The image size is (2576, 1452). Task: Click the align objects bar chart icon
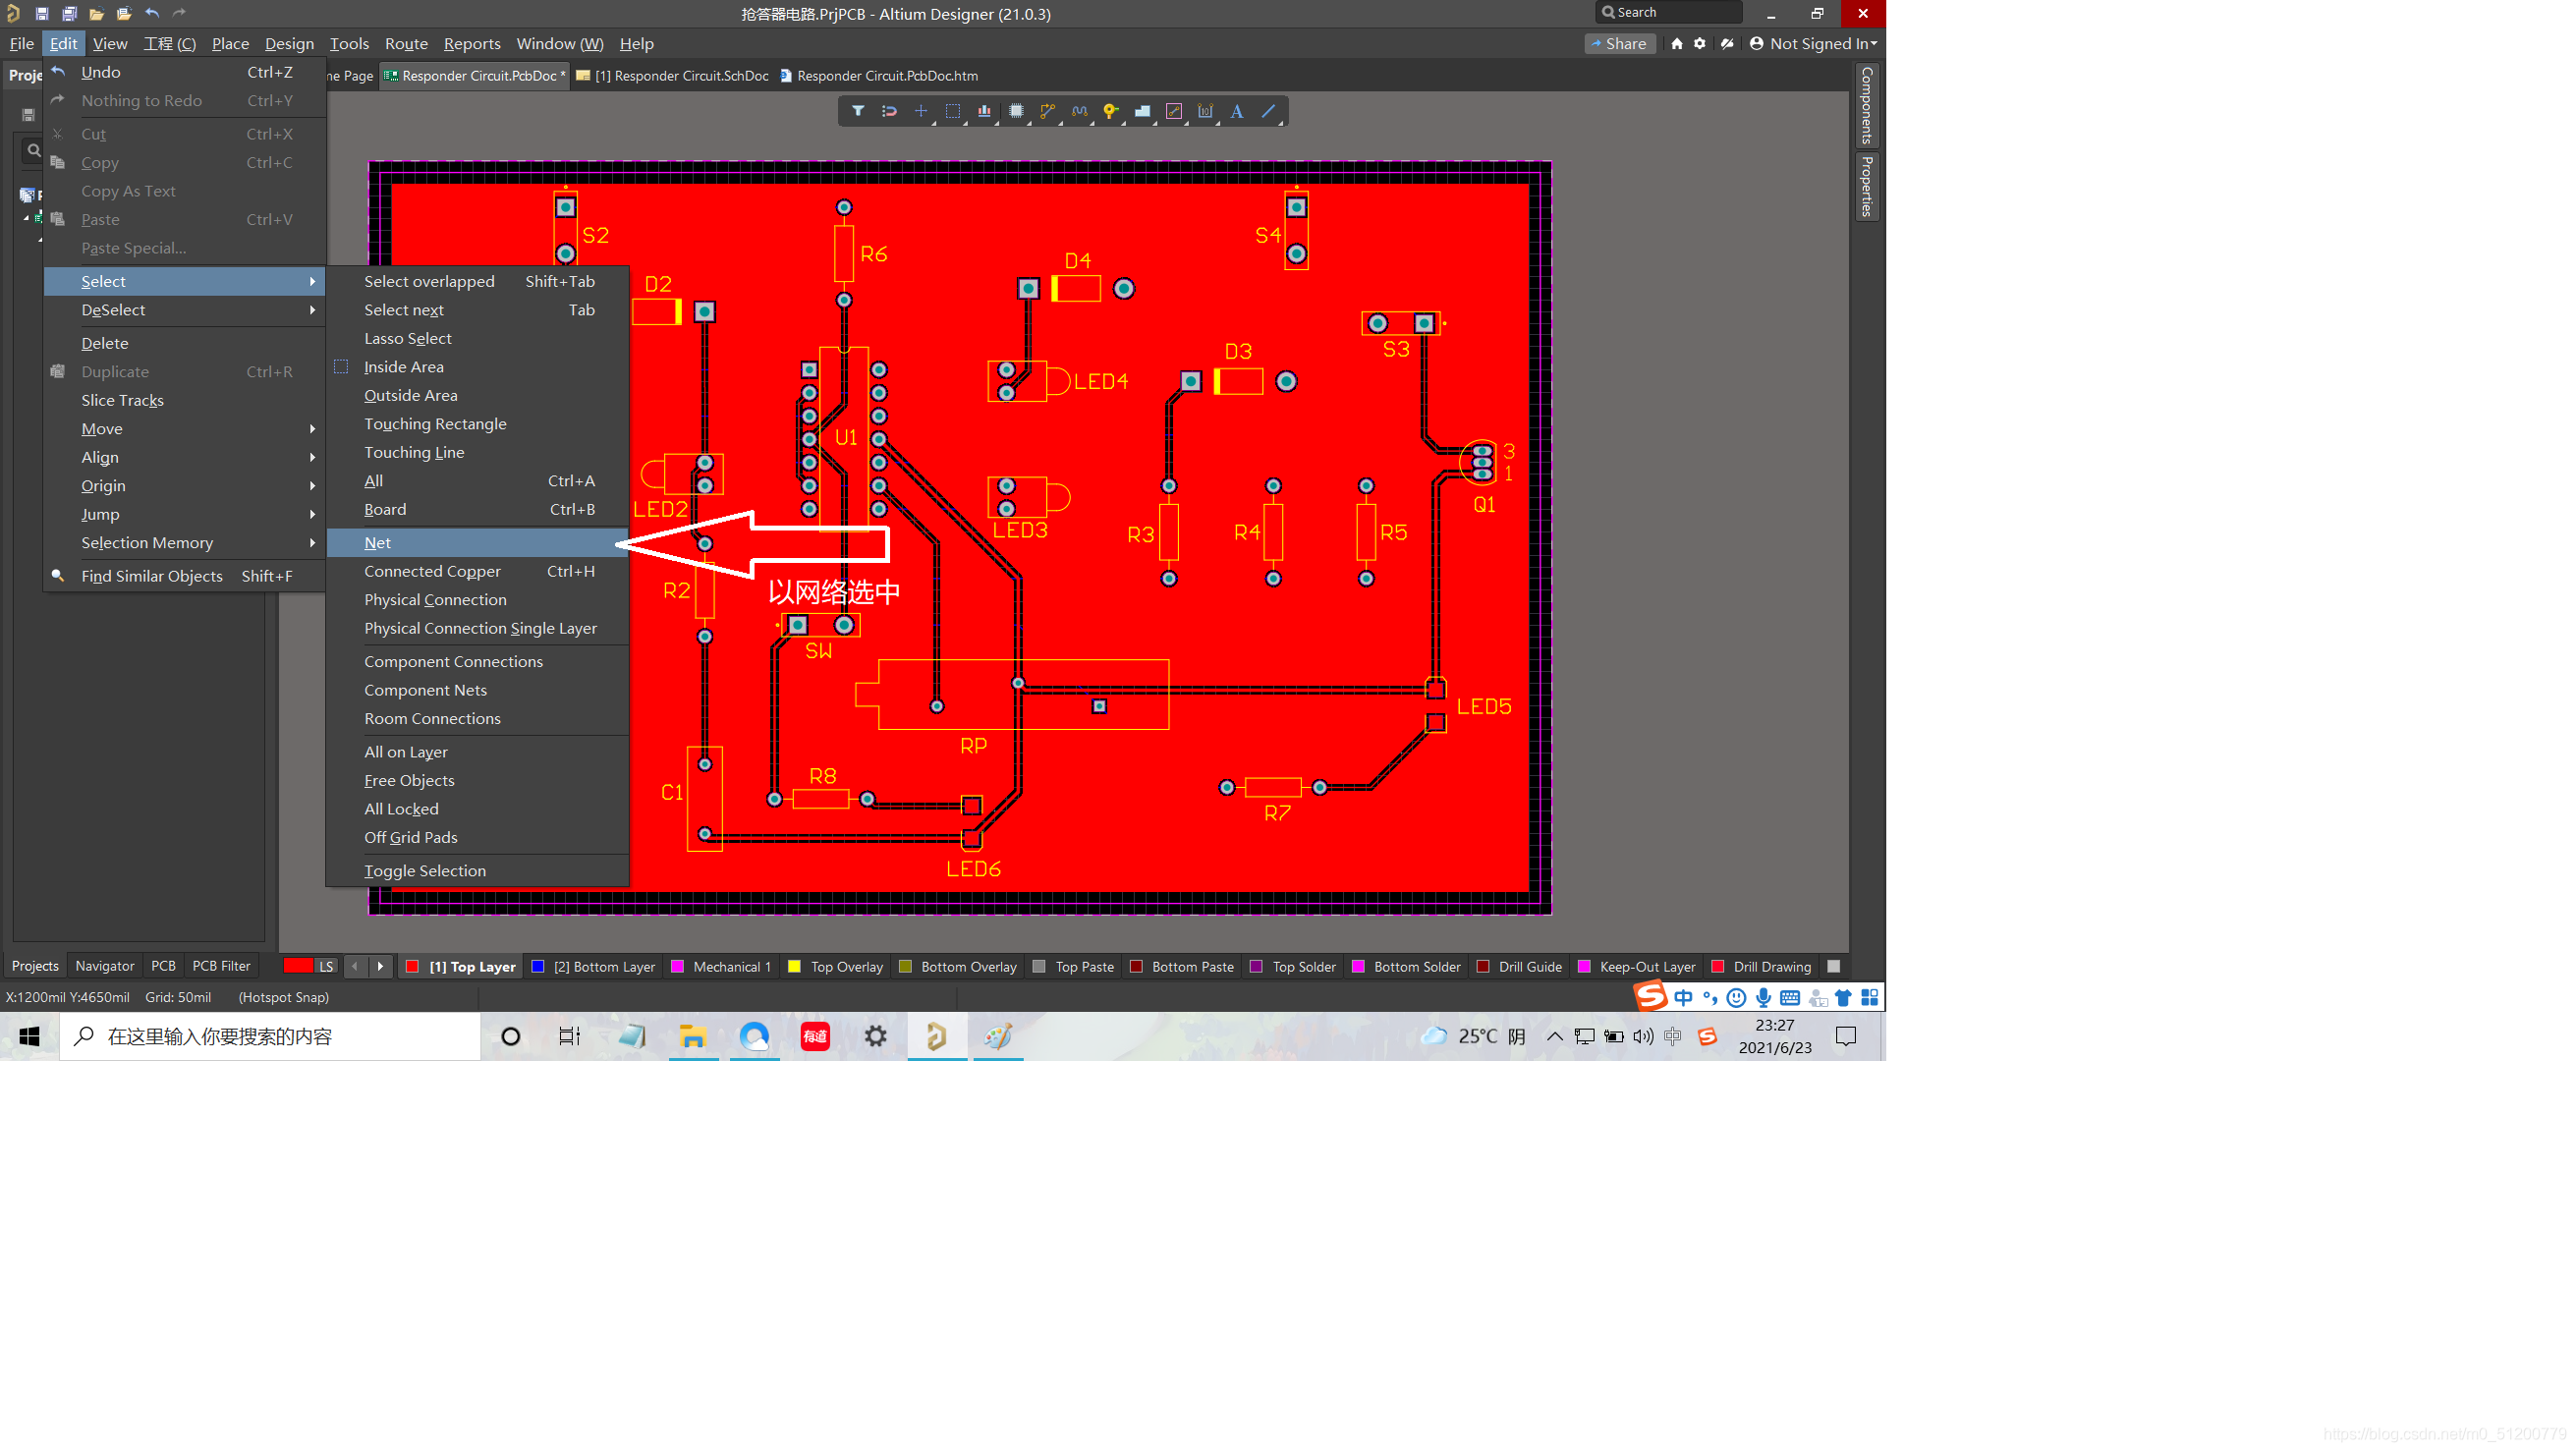tap(984, 111)
